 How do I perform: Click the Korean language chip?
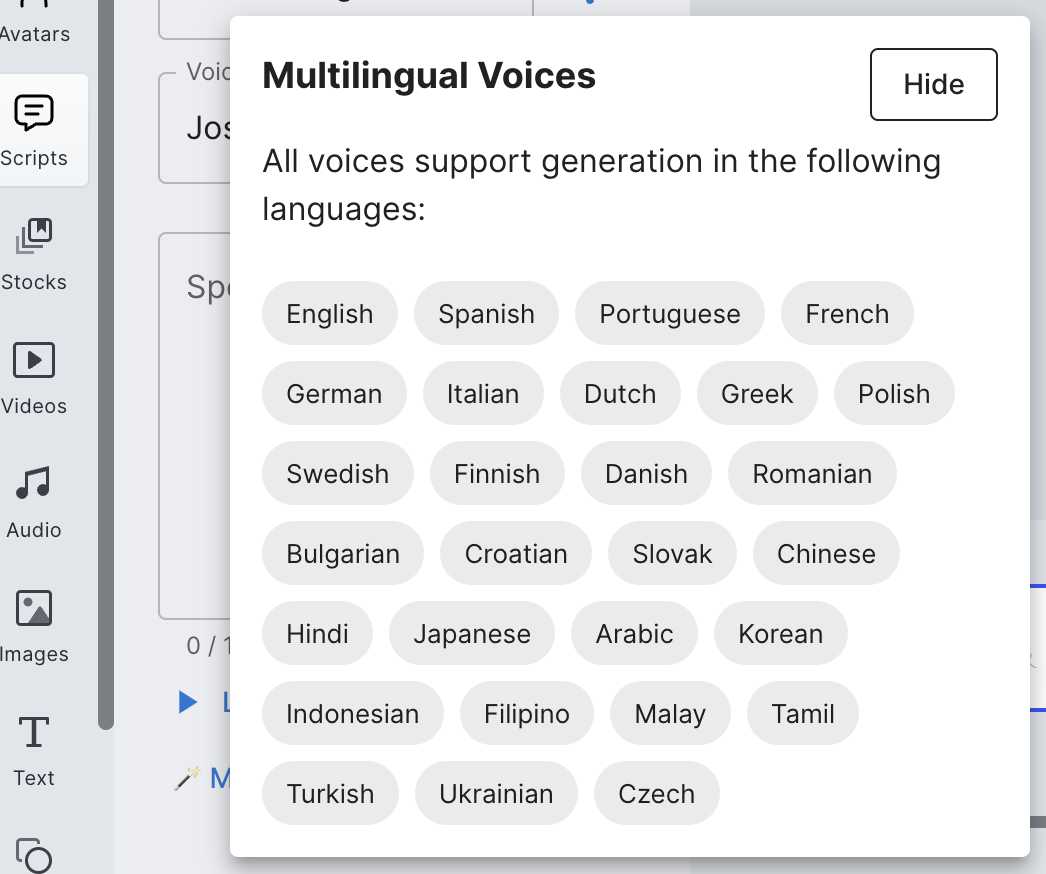coord(780,634)
